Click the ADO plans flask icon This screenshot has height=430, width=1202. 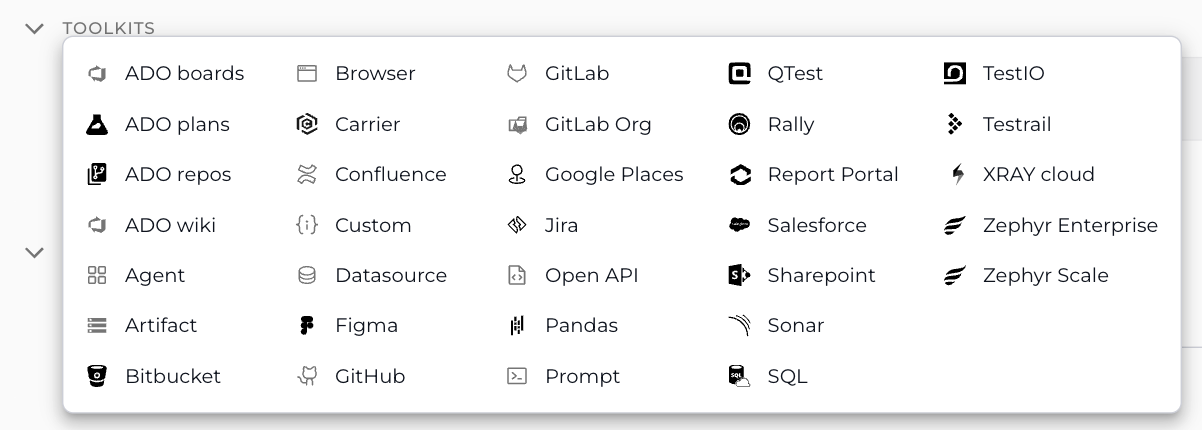click(97, 124)
